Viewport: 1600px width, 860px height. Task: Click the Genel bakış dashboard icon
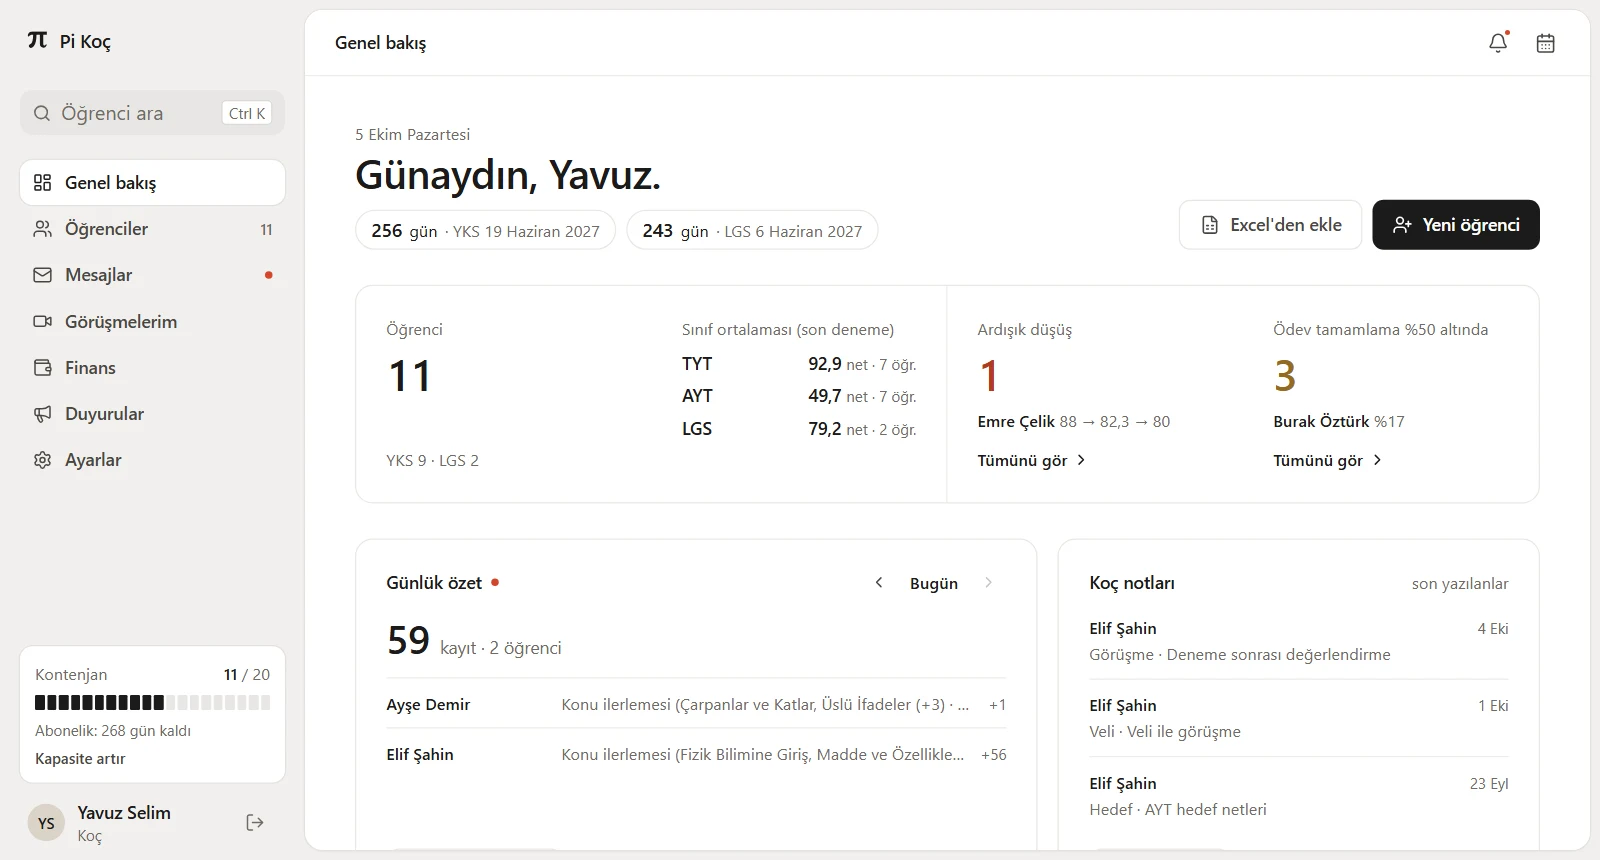pyautogui.click(x=42, y=182)
